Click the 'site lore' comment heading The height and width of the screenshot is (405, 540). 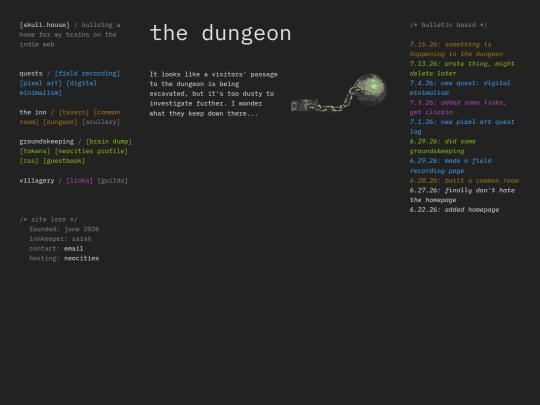coord(49,219)
